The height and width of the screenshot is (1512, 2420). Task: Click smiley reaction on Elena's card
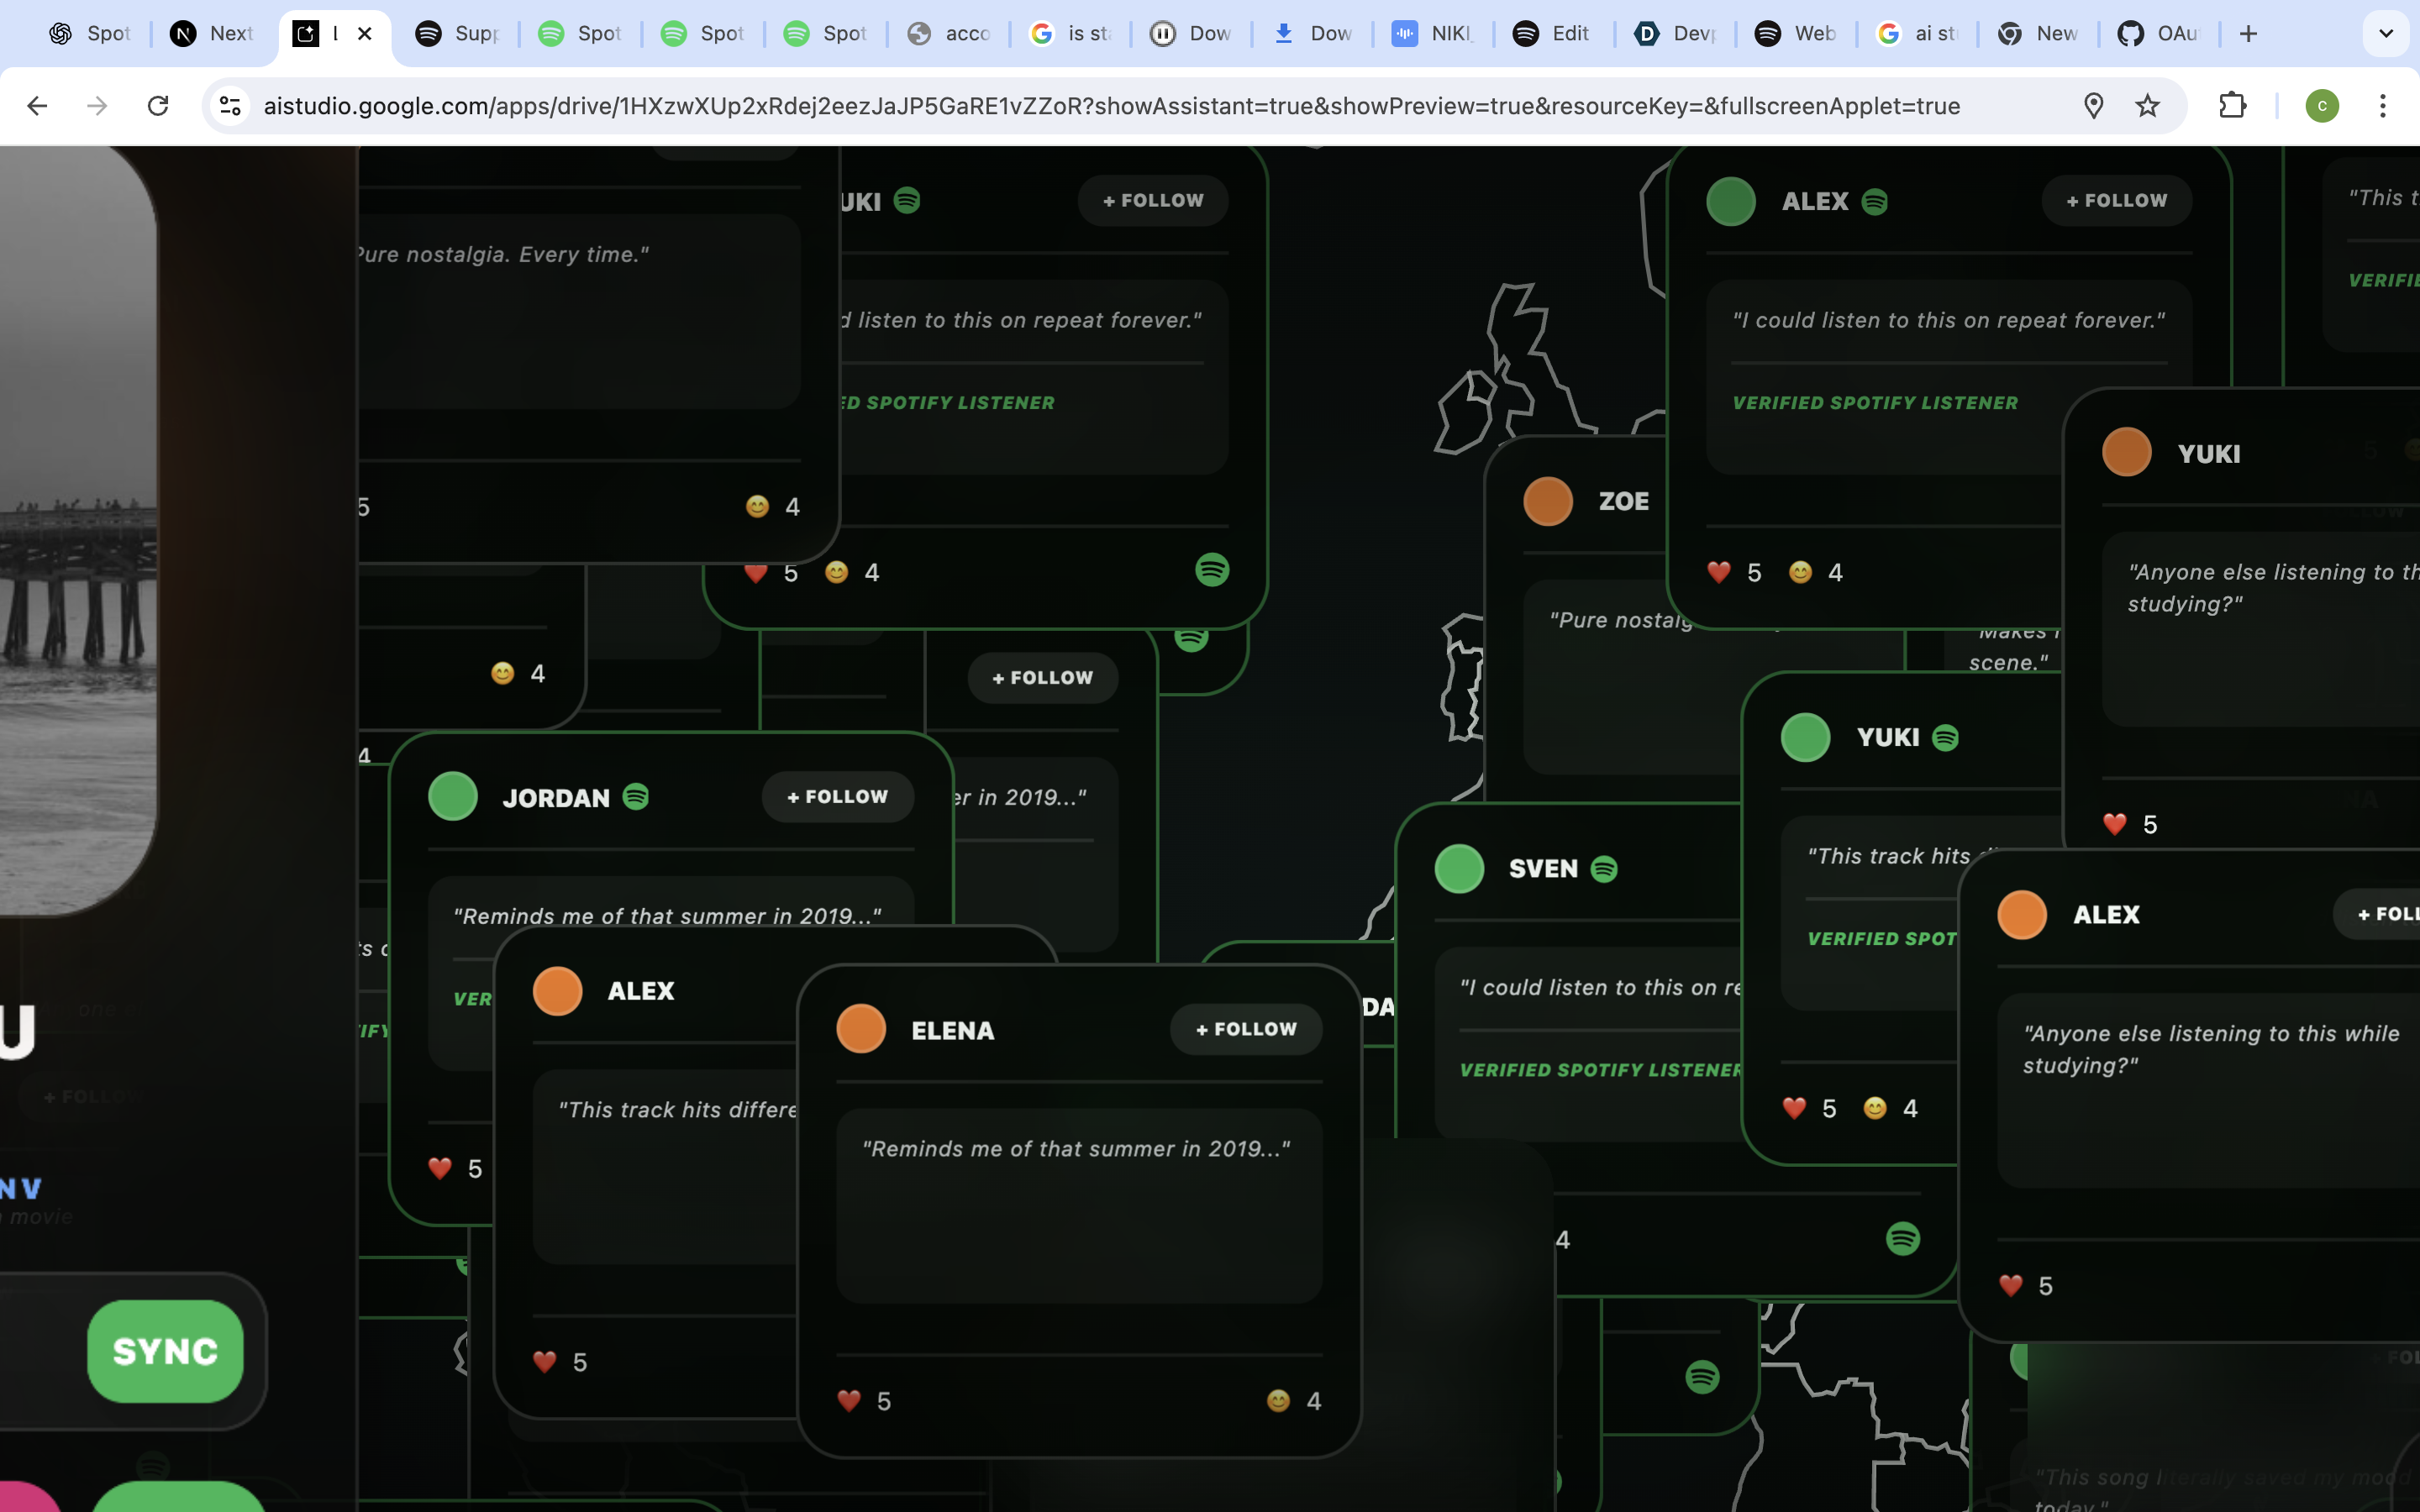[1278, 1401]
